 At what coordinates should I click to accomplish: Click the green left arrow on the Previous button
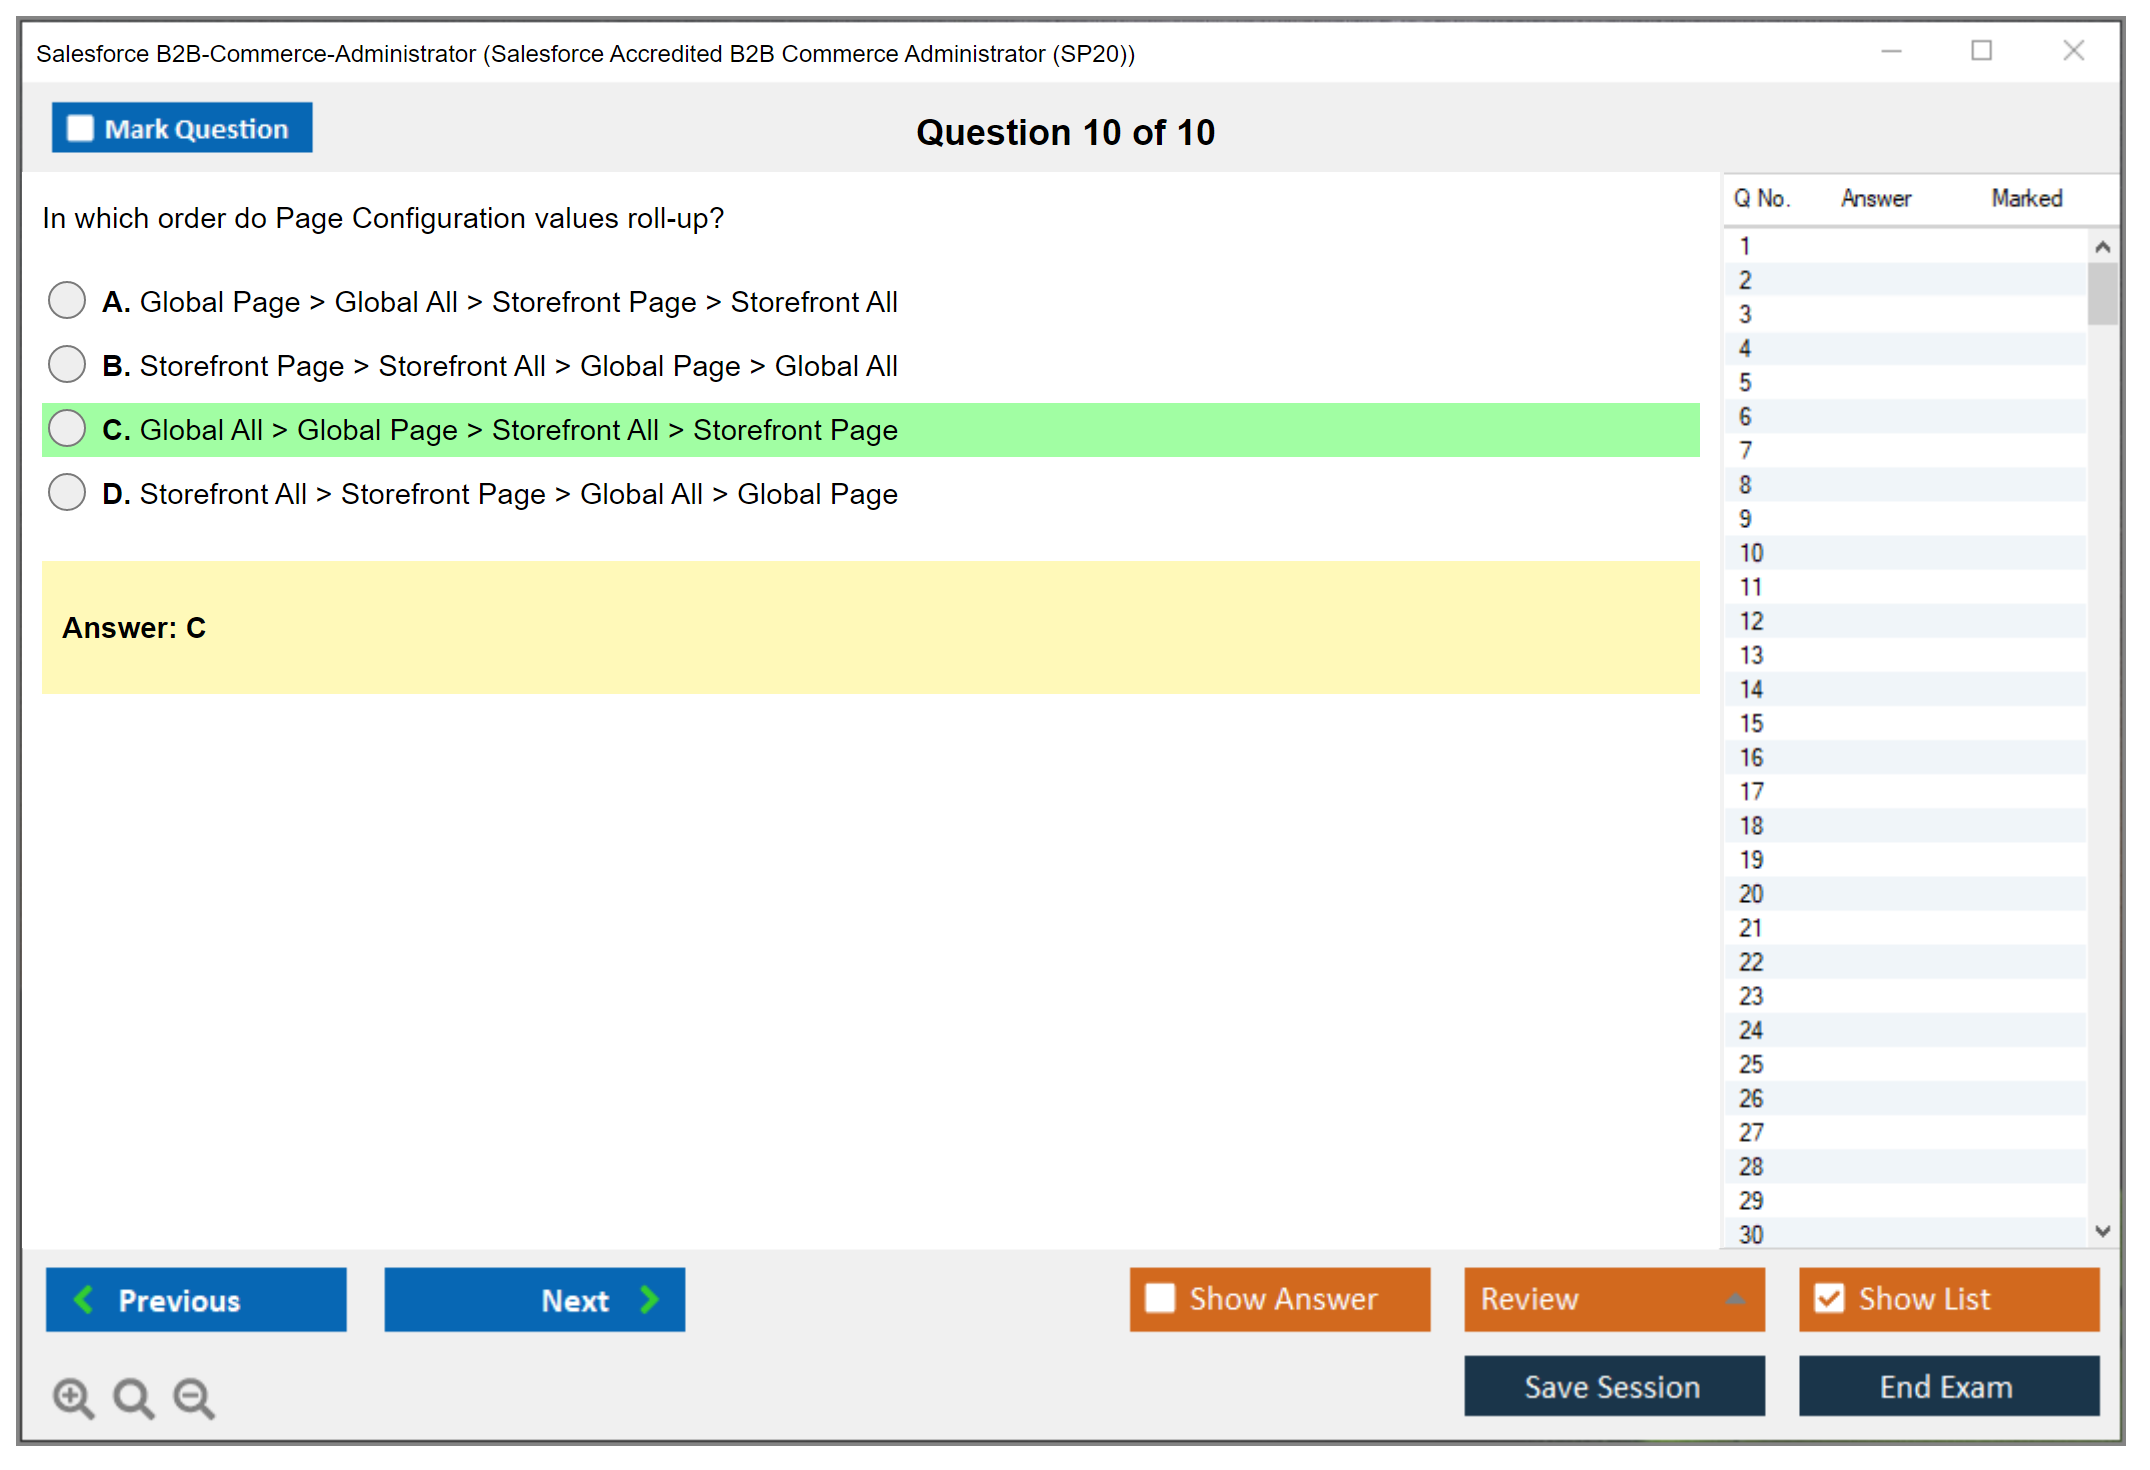(84, 1299)
